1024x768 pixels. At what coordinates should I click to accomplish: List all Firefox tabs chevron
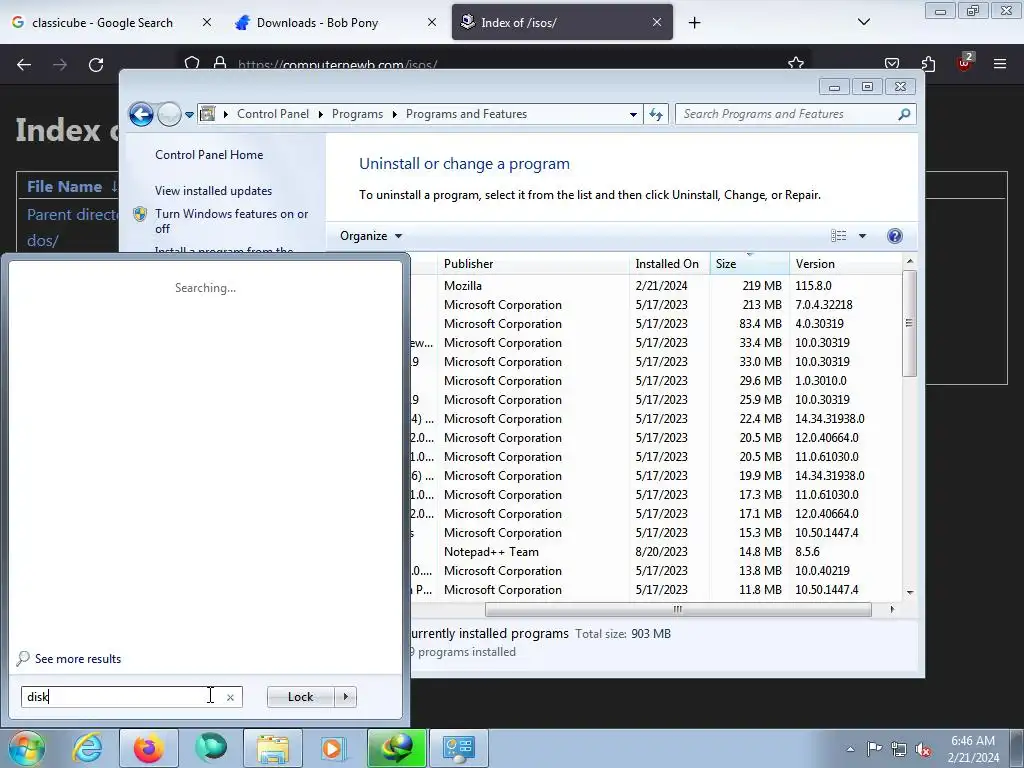[863, 22]
